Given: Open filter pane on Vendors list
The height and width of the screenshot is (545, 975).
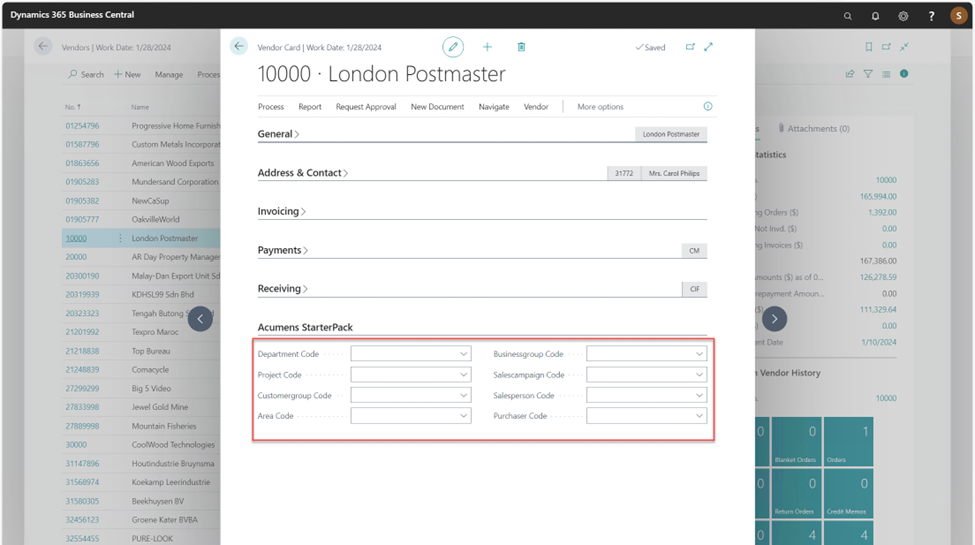Looking at the screenshot, I should point(868,74).
